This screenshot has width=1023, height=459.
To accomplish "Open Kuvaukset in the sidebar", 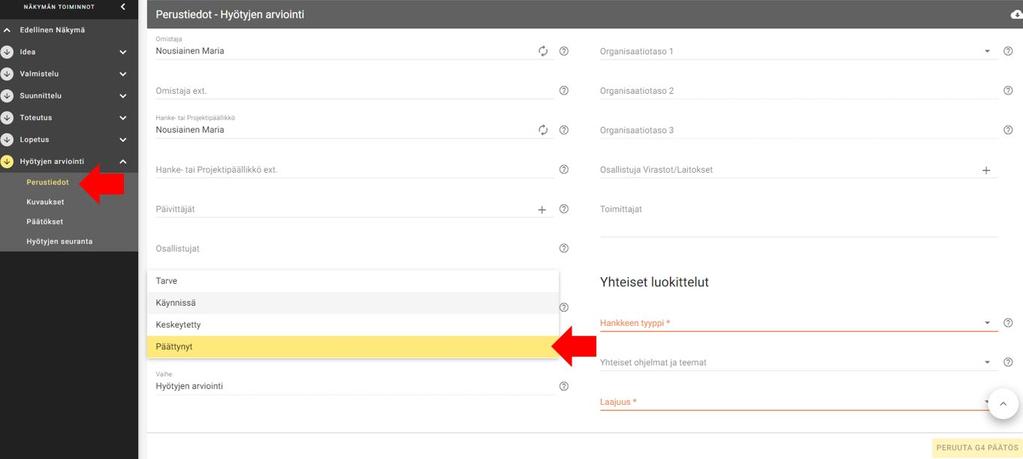I will click(45, 202).
